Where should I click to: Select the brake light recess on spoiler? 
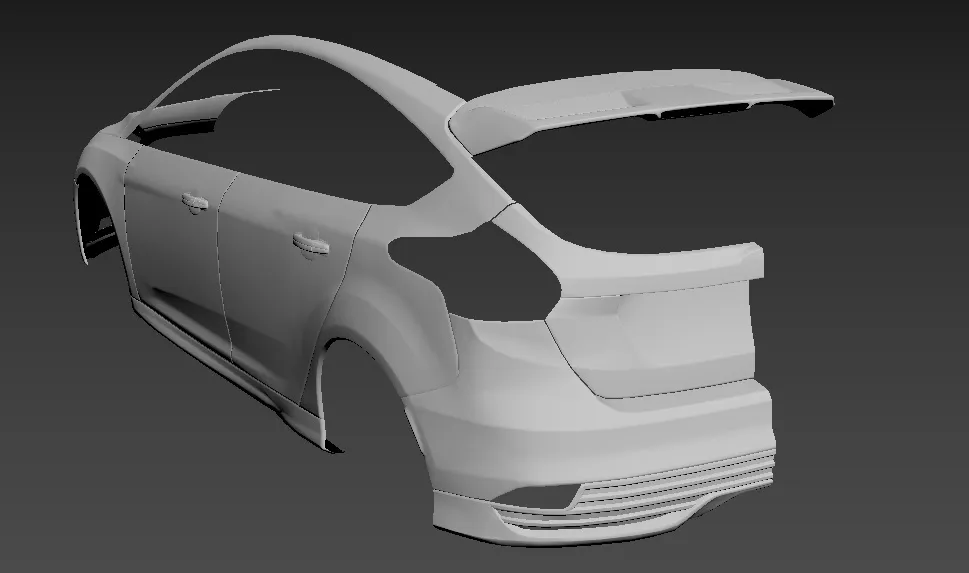(x=650, y=98)
